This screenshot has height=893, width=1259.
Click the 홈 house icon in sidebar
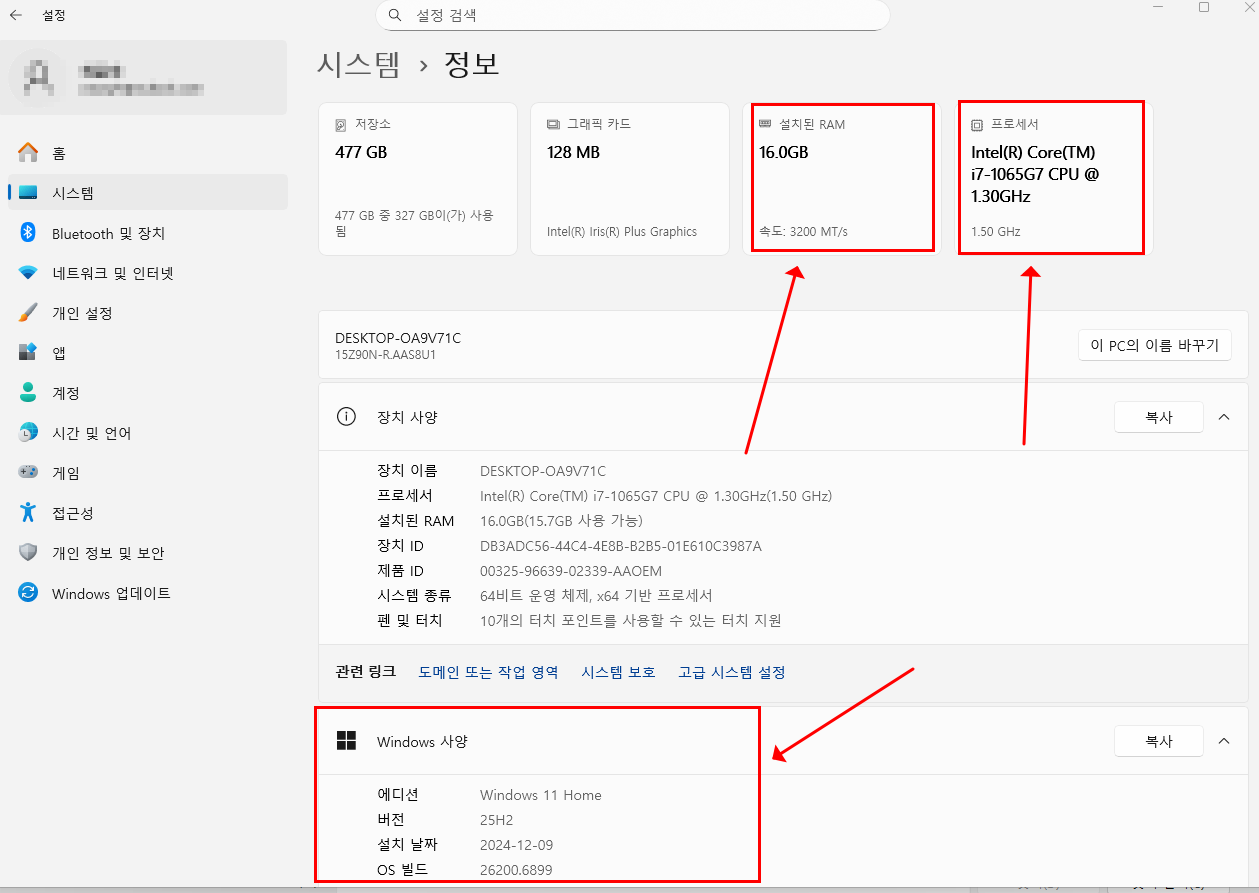point(28,153)
